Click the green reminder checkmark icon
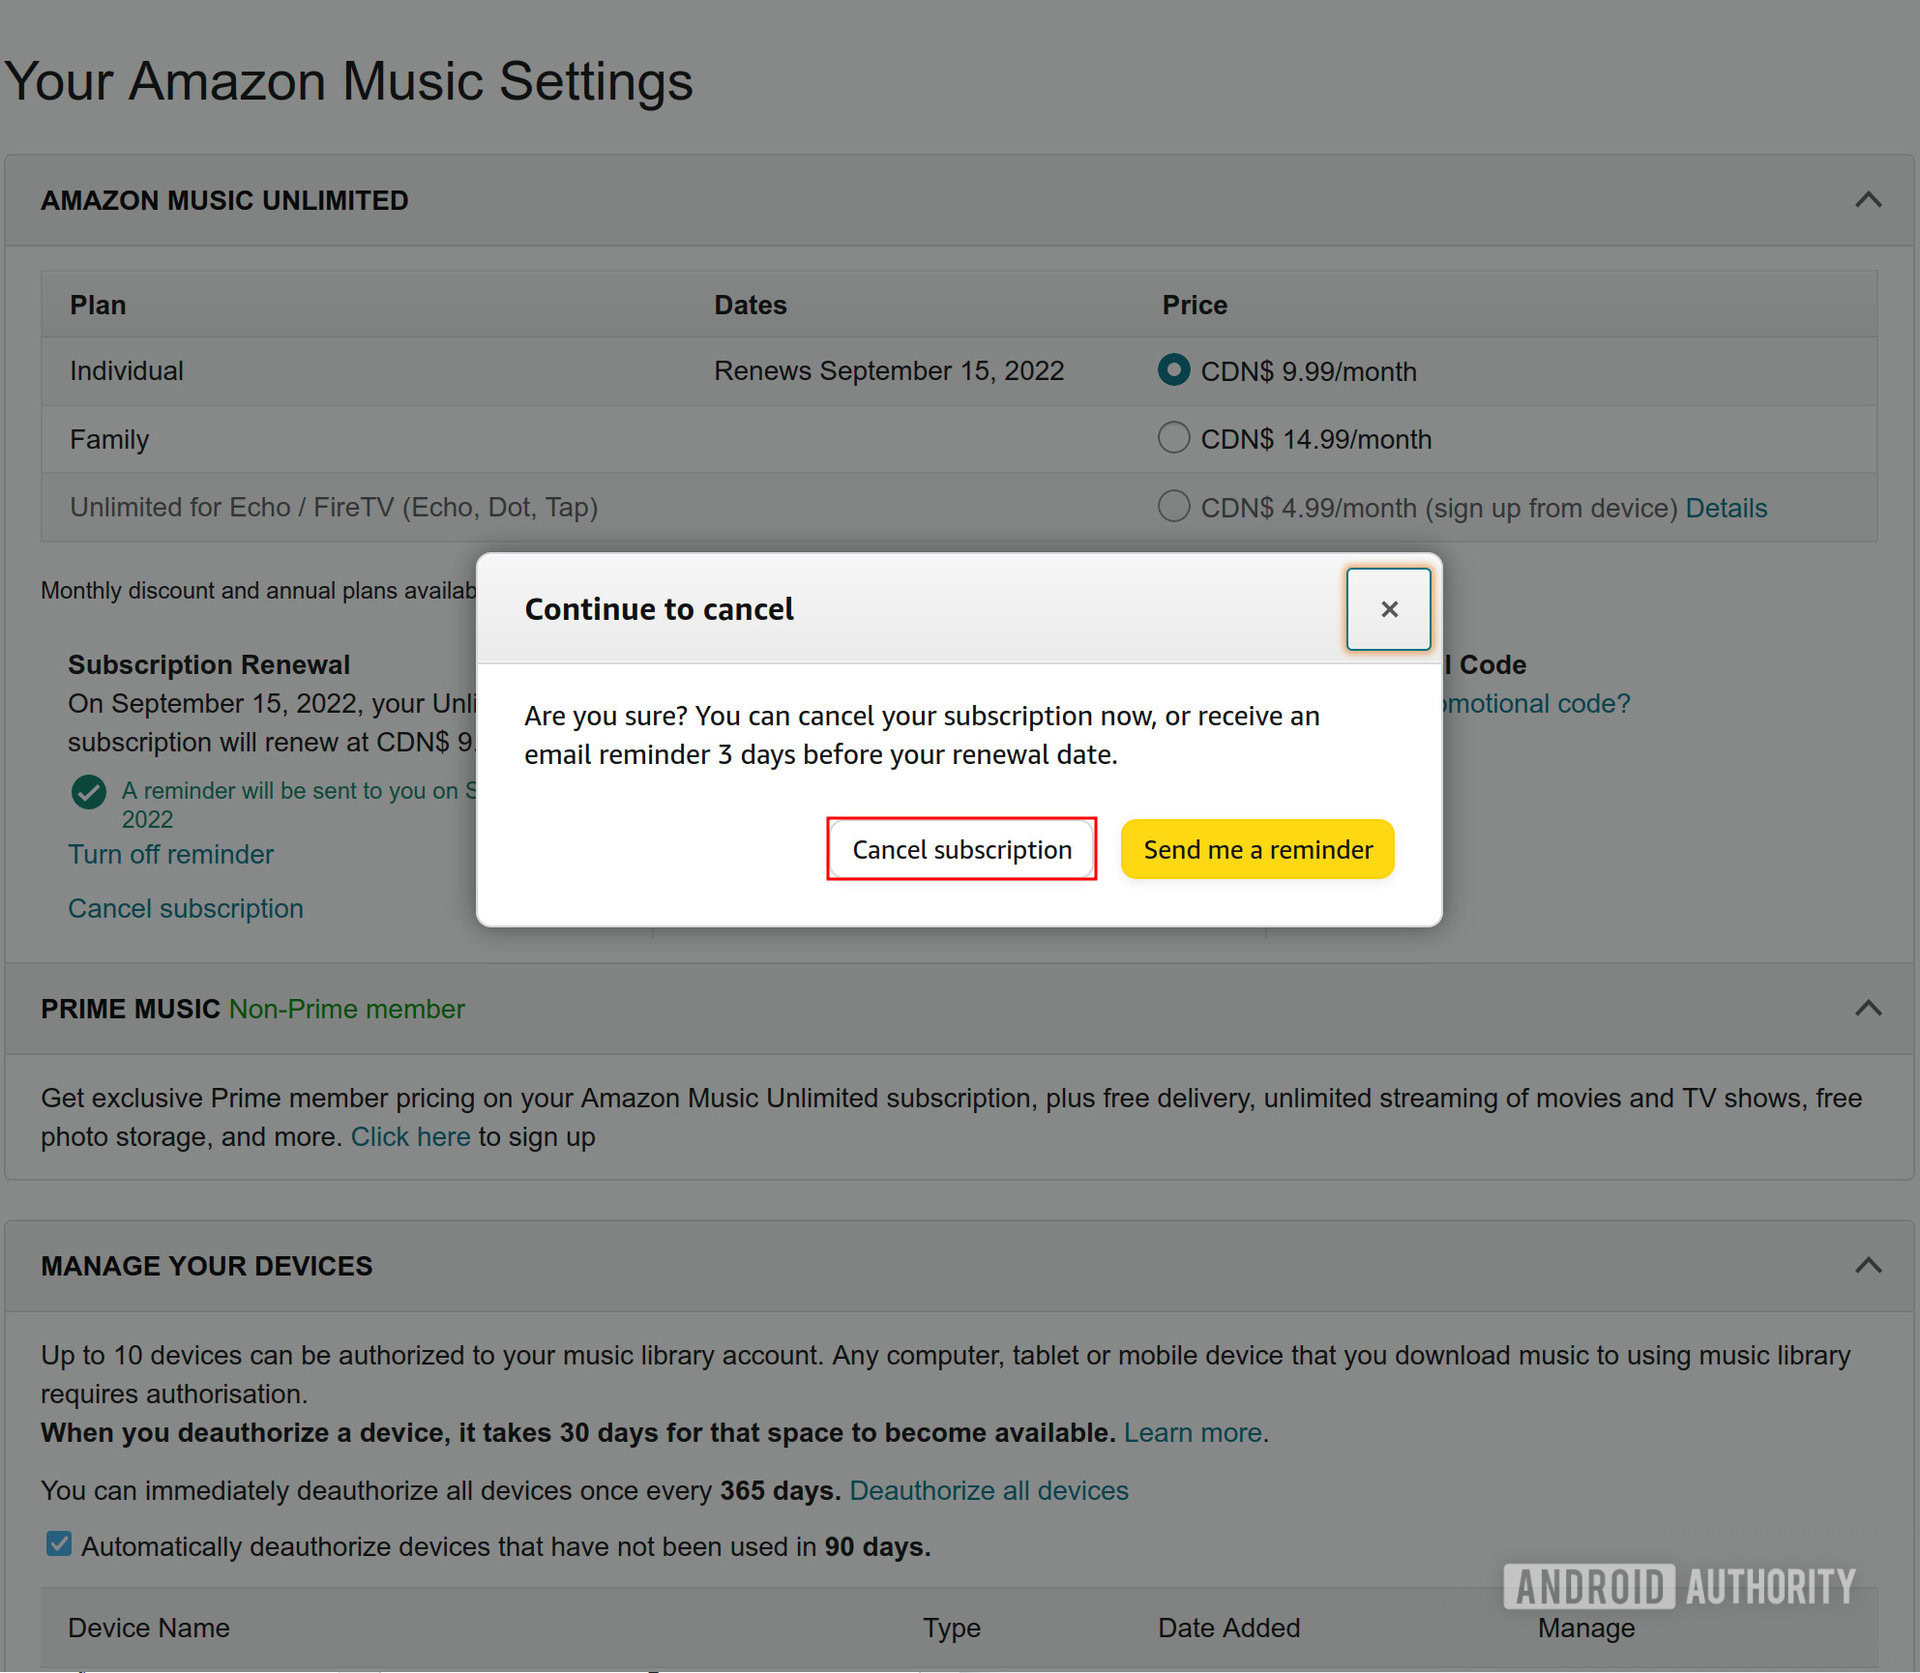 tap(89, 792)
